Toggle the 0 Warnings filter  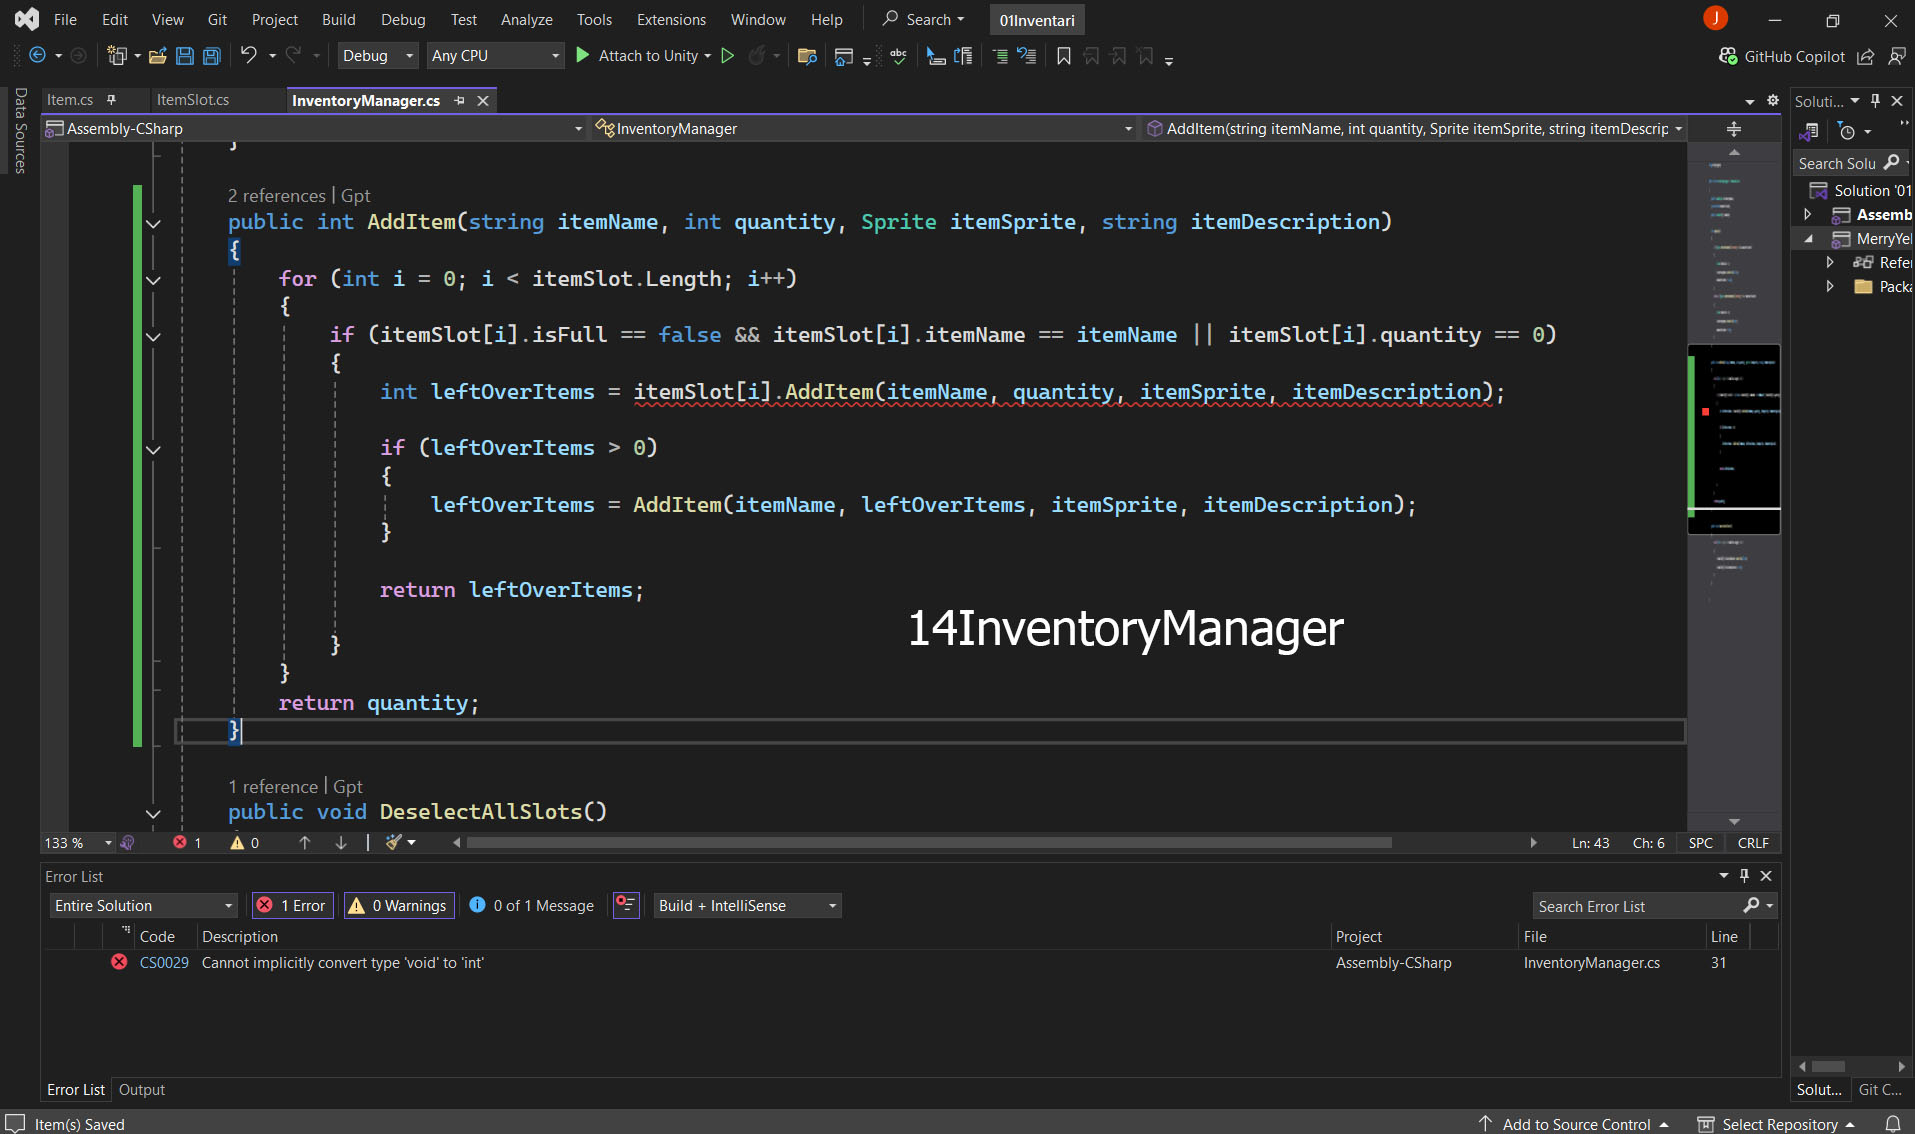pos(399,905)
